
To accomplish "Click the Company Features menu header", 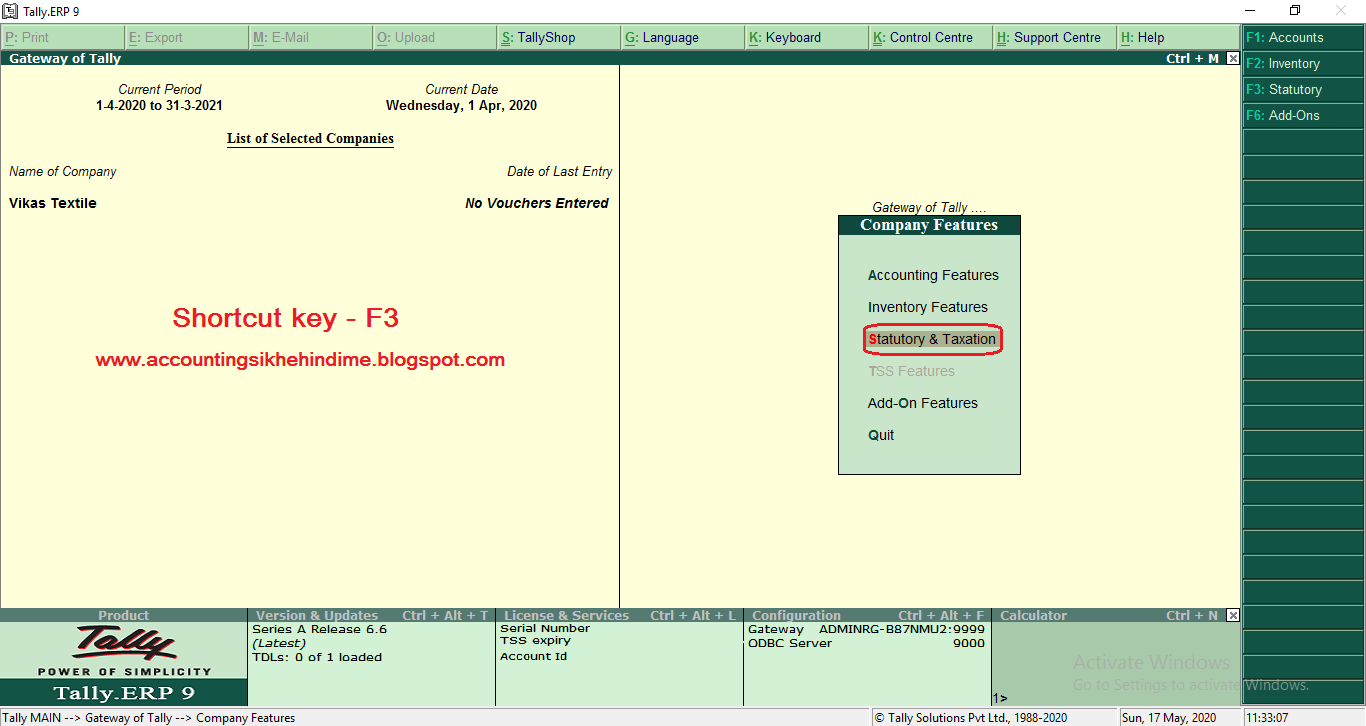I will [x=929, y=225].
